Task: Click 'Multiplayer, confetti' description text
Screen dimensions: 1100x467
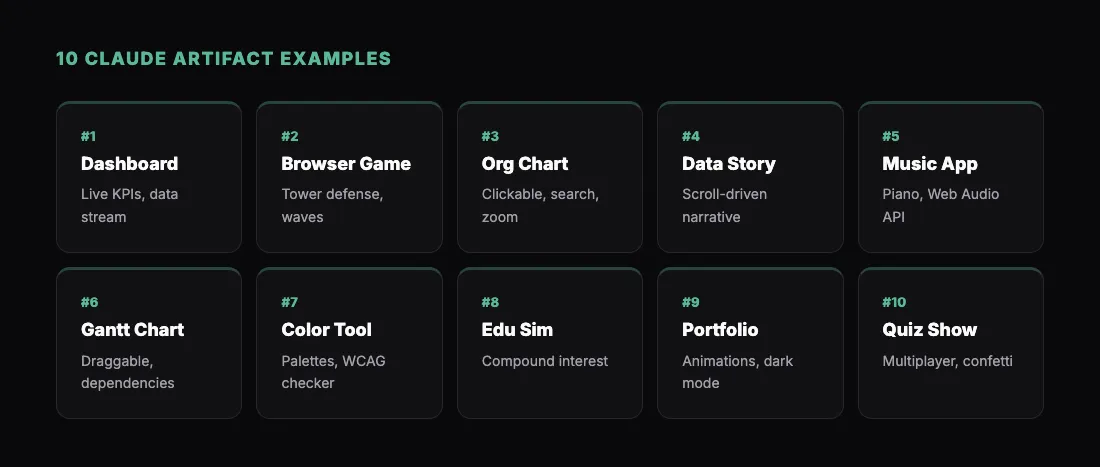Action: click(x=947, y=361)
